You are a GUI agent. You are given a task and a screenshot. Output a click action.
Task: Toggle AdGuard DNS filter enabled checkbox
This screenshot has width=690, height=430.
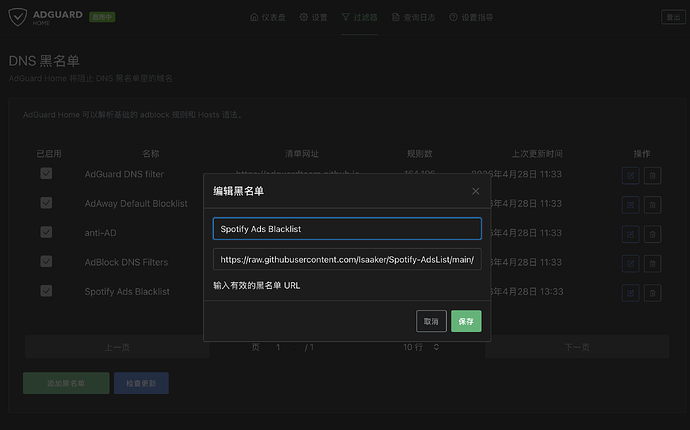46,173
